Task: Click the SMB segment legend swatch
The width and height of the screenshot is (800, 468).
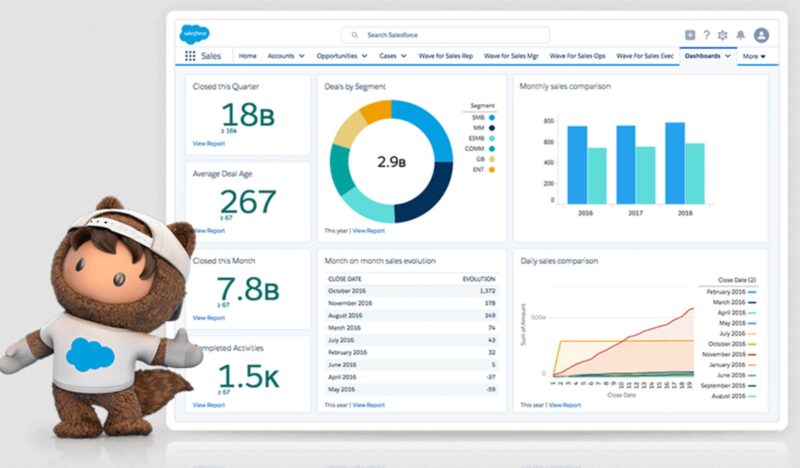Action: tap(492, 117)
